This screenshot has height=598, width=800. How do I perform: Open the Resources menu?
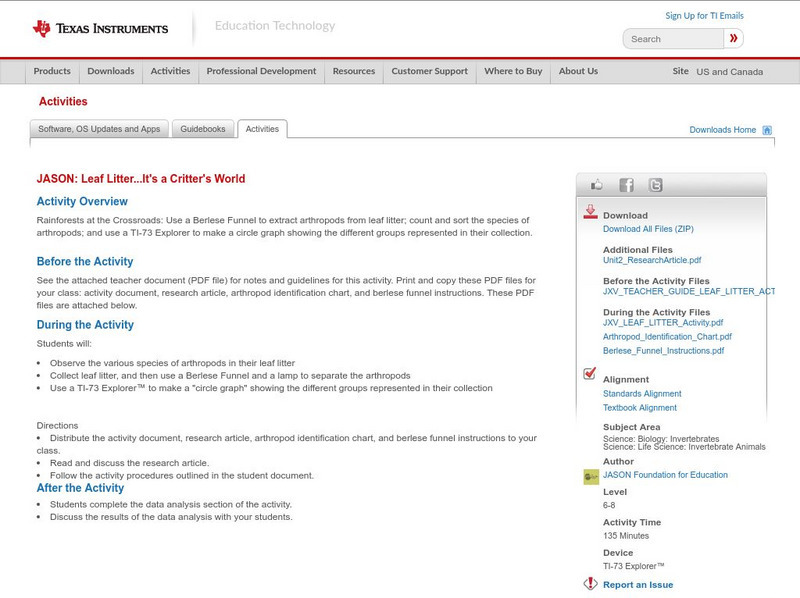354,71
